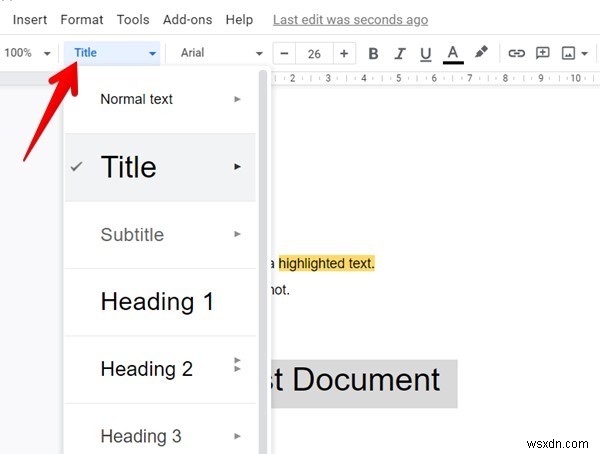Click the add comment icon
This screenshot has width=600, height=454.
pyautogui.click(x=543, y=53)
